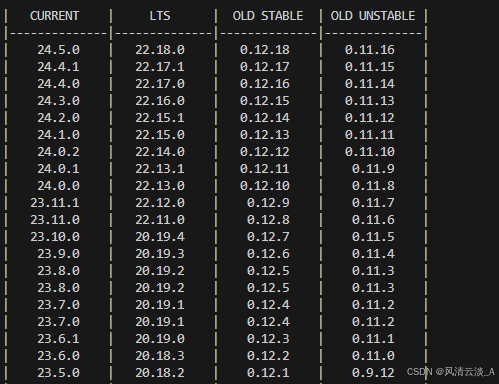Click old unstable version 0.11.11
Image resolution: width=499 pixels, height=384 pixels.
click(370, 135)
